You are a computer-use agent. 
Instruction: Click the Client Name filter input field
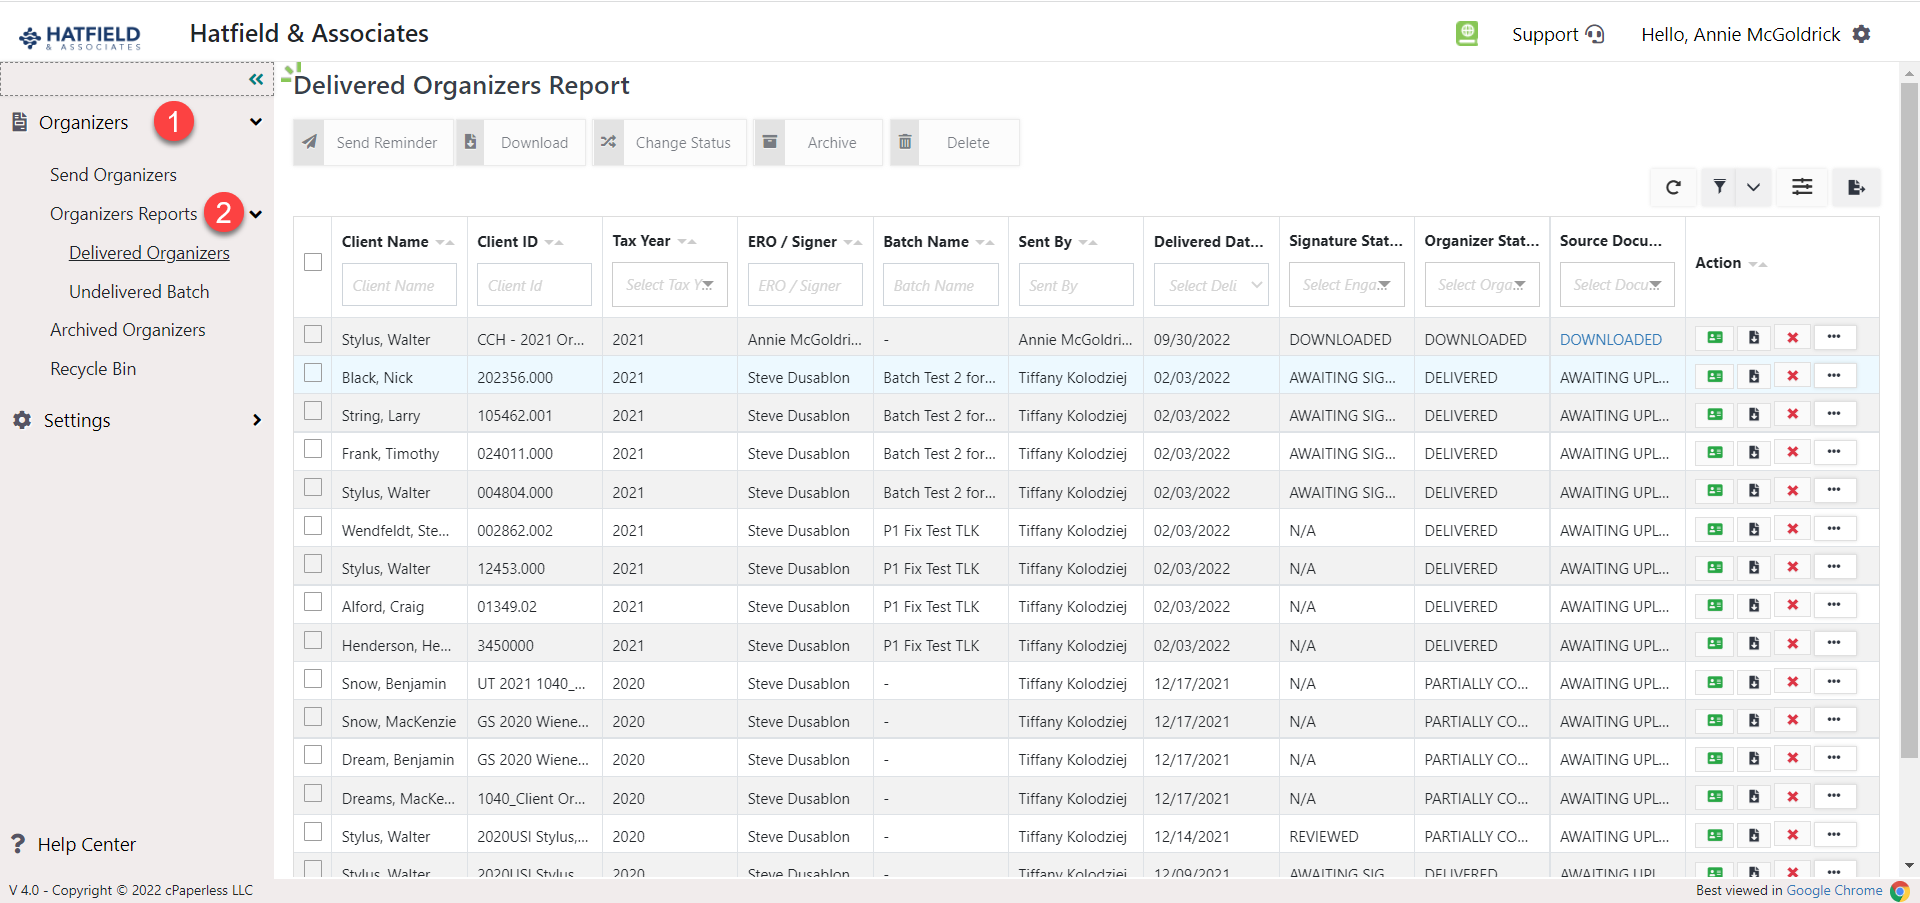pyautogui.click(x=399, y=284)
